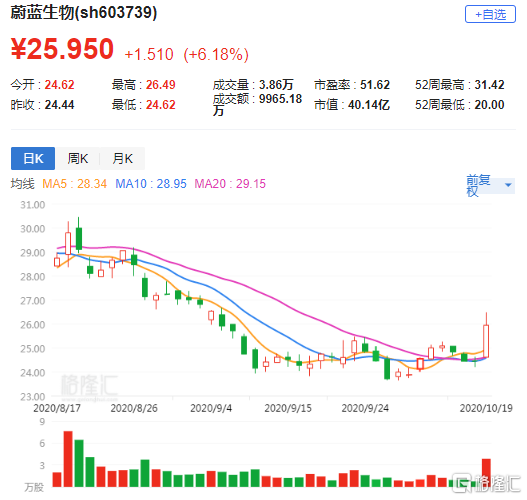Click the 万股 volume unit label
527x500 pixels.
(x=34, y=488)
